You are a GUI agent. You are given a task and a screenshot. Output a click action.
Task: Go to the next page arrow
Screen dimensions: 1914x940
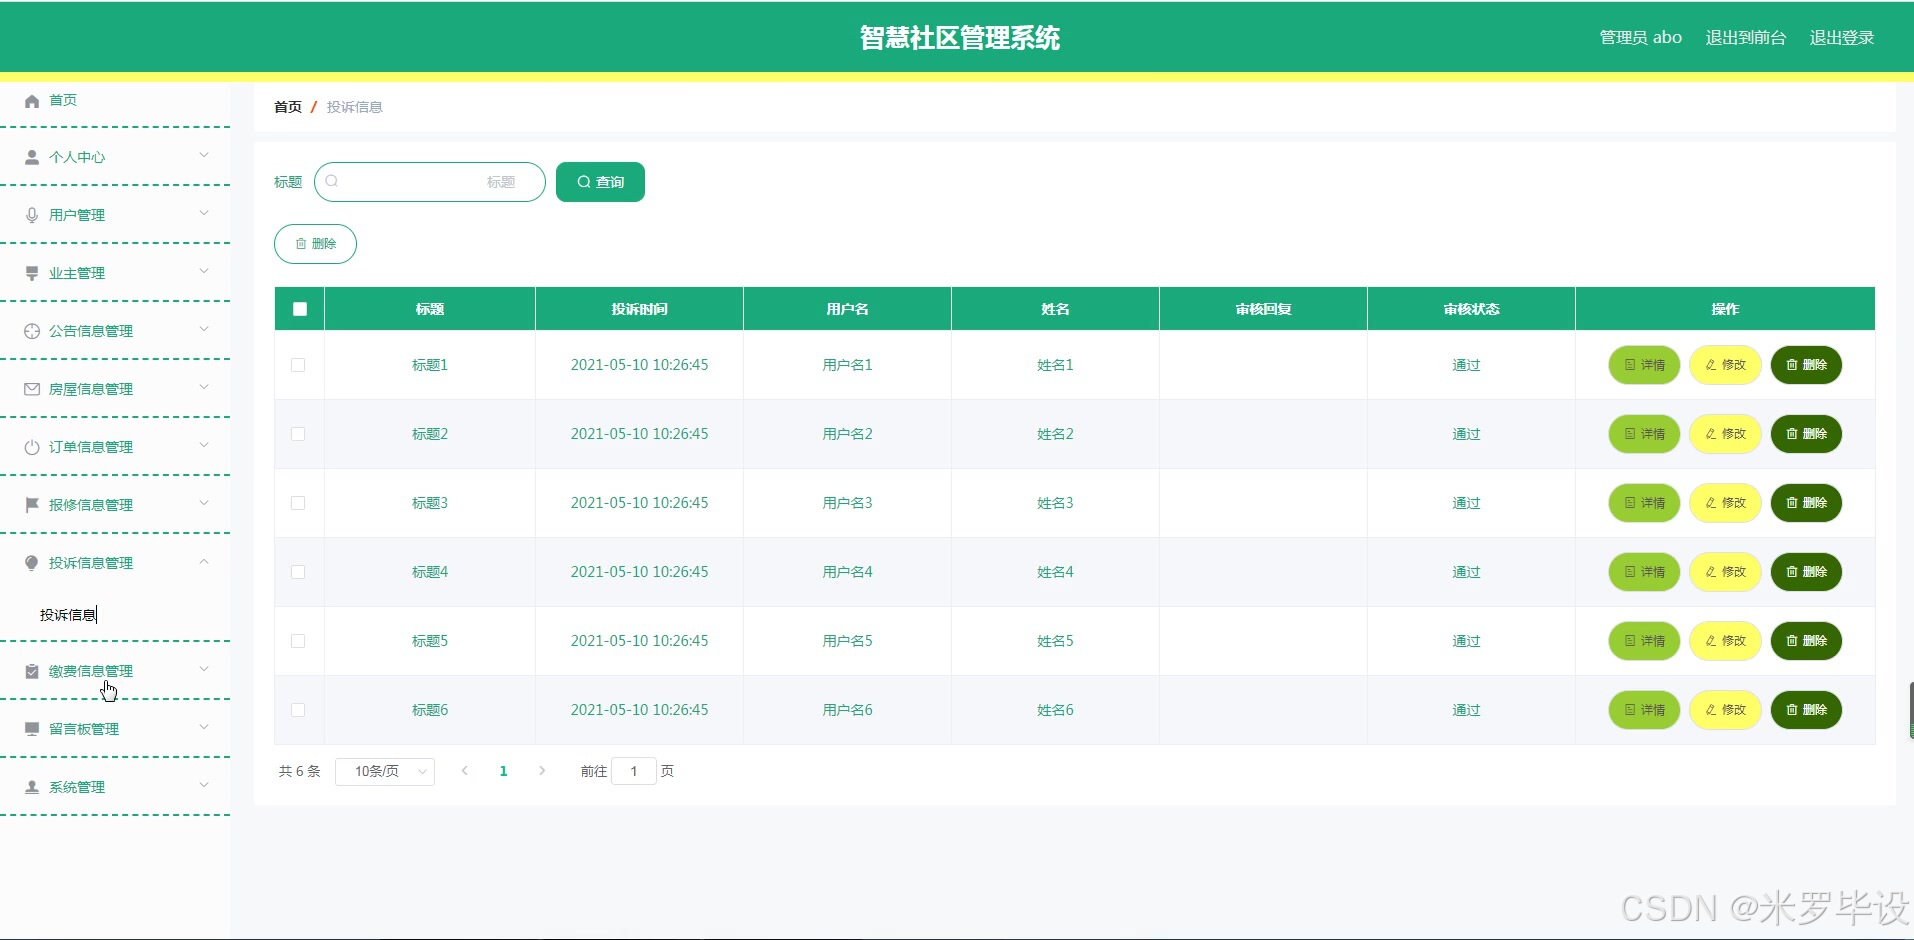[542, 771]
